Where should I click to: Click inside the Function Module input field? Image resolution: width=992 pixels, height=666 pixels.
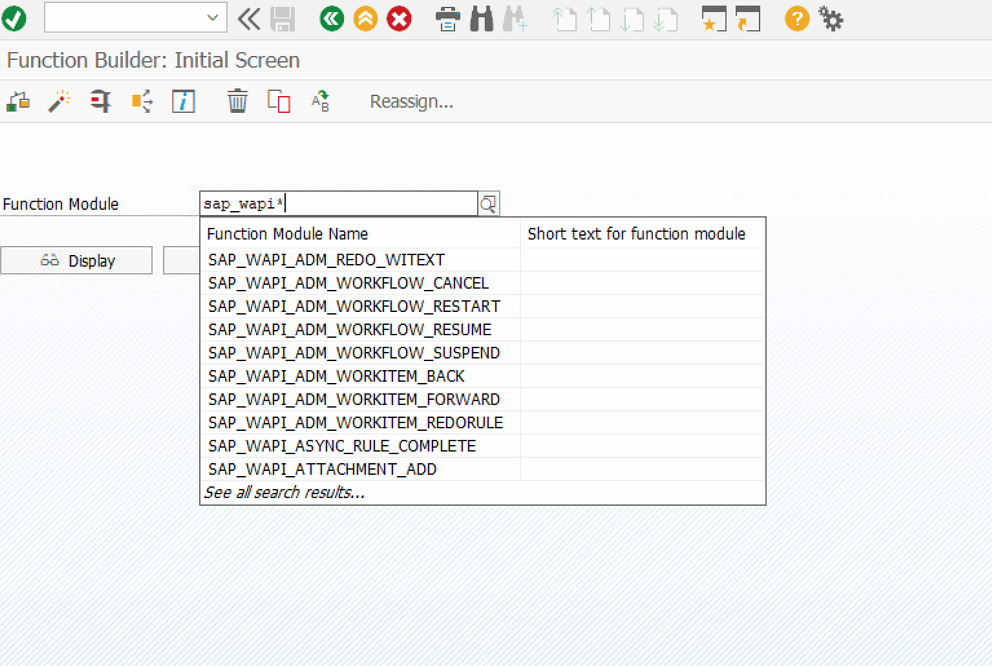pyautogui.click(x=338, y=204)
